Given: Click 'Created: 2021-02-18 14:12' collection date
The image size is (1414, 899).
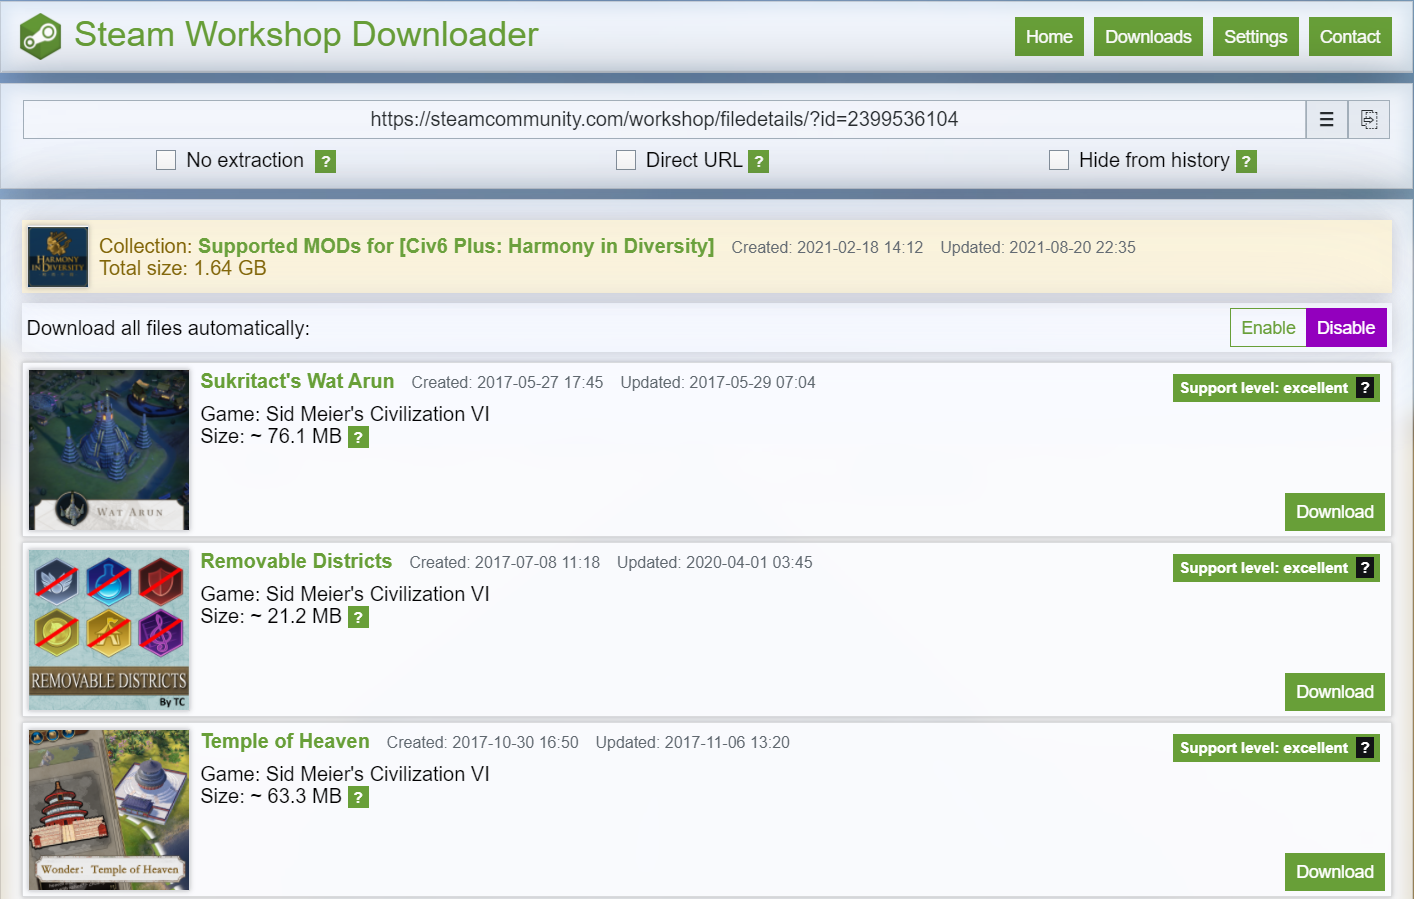Looking at the screenshot, I should click(x=827, y=248).
